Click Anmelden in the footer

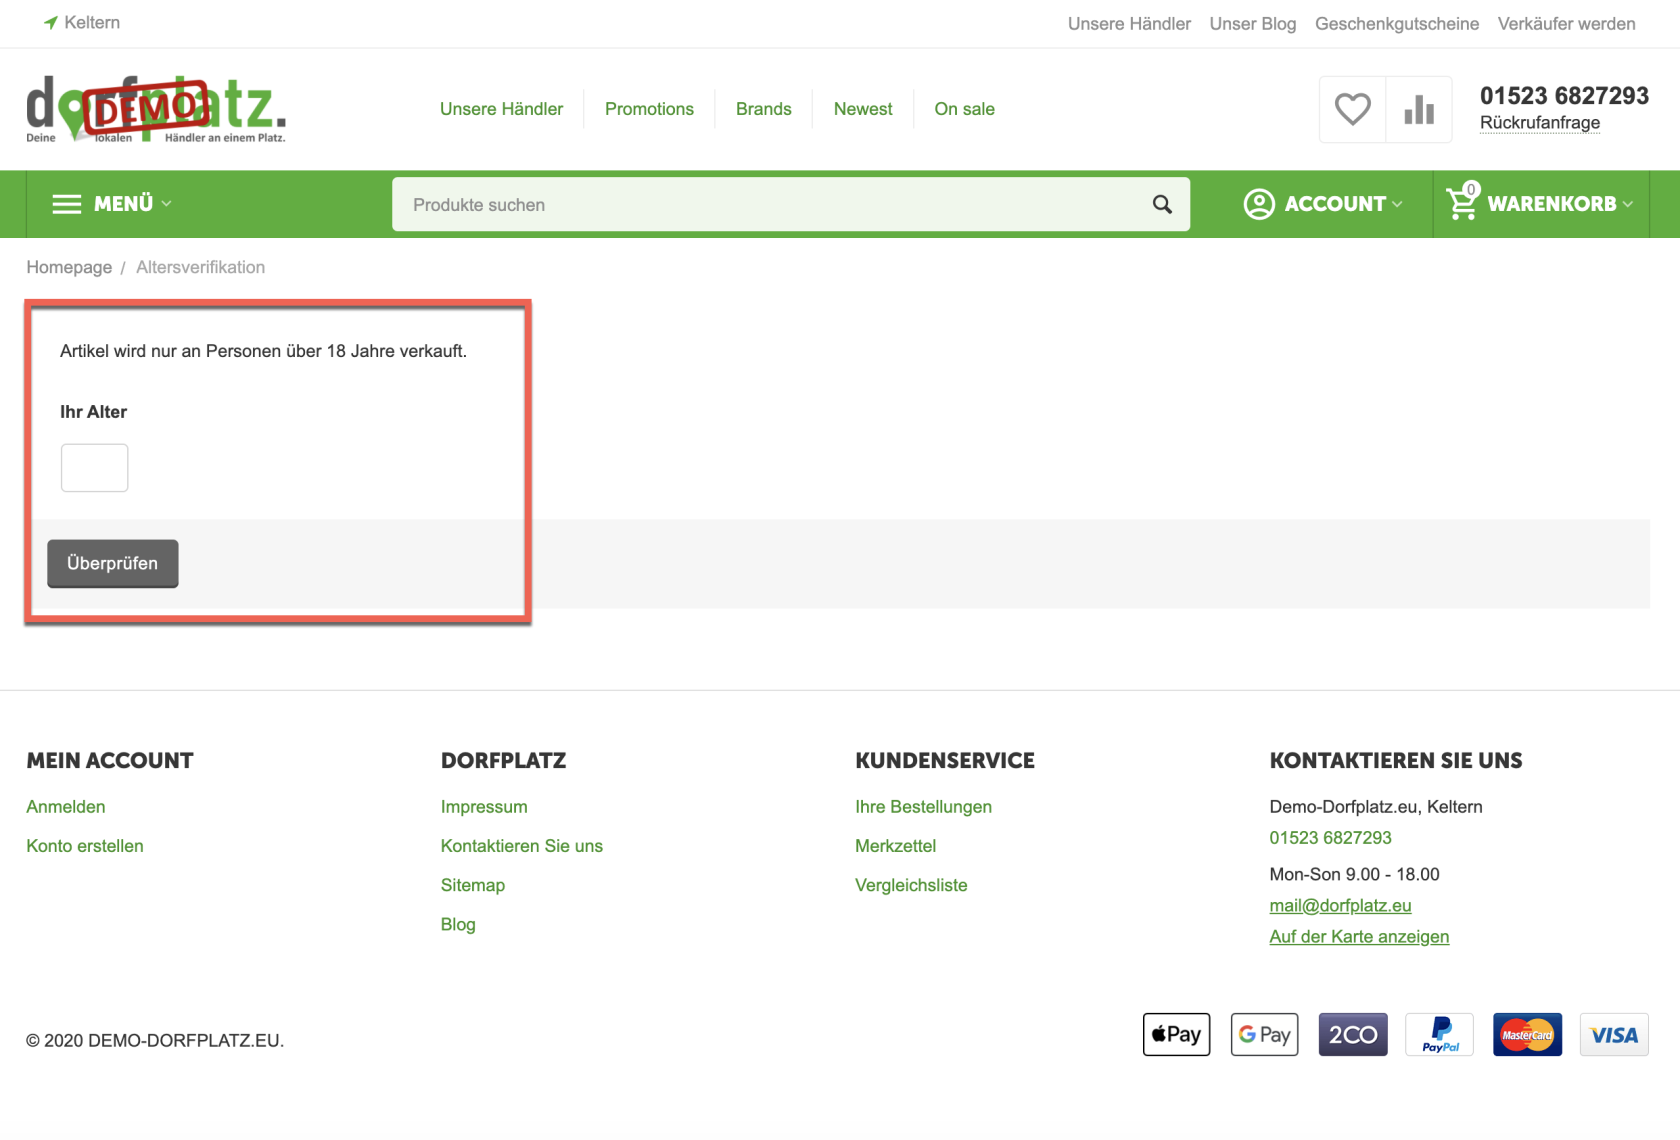coord(66,807)
